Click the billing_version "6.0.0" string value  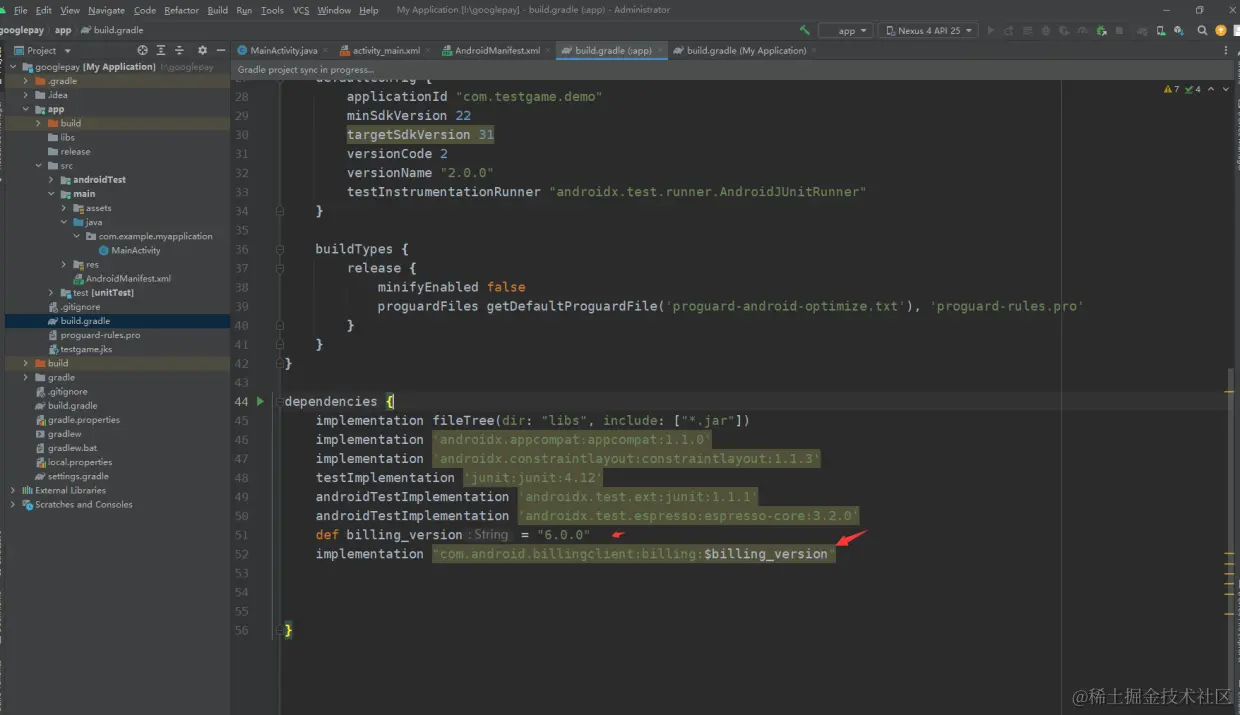pyautogui.click(x=563, y=535)
